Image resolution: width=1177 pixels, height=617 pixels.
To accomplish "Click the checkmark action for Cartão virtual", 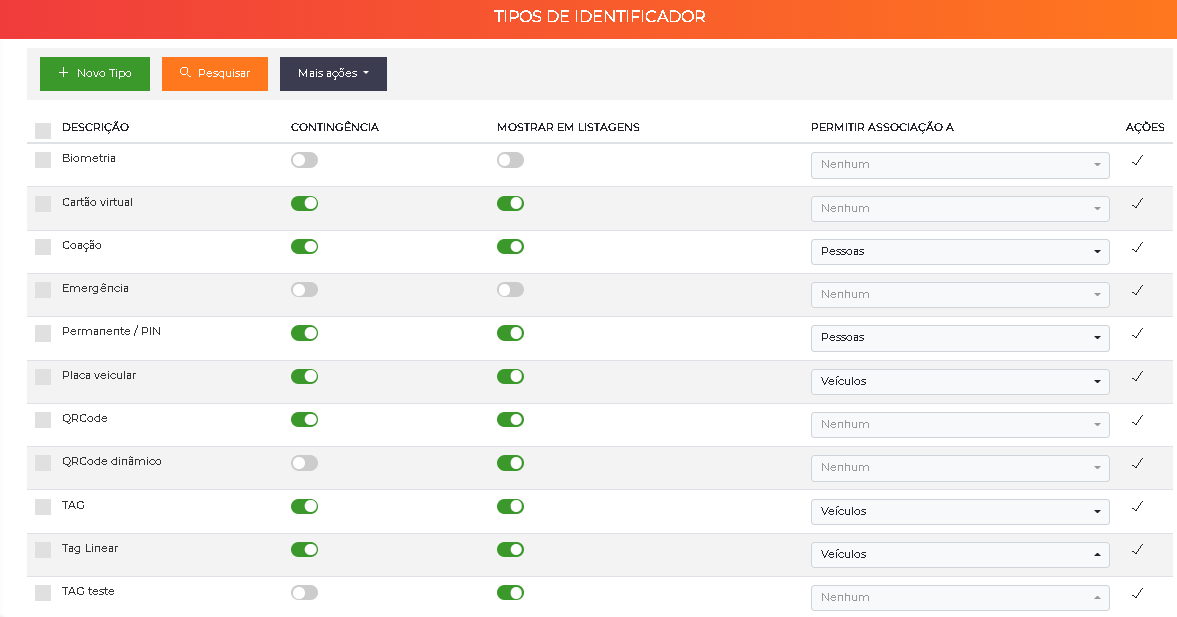I will pyautogui.click(x=1137, y=203).
